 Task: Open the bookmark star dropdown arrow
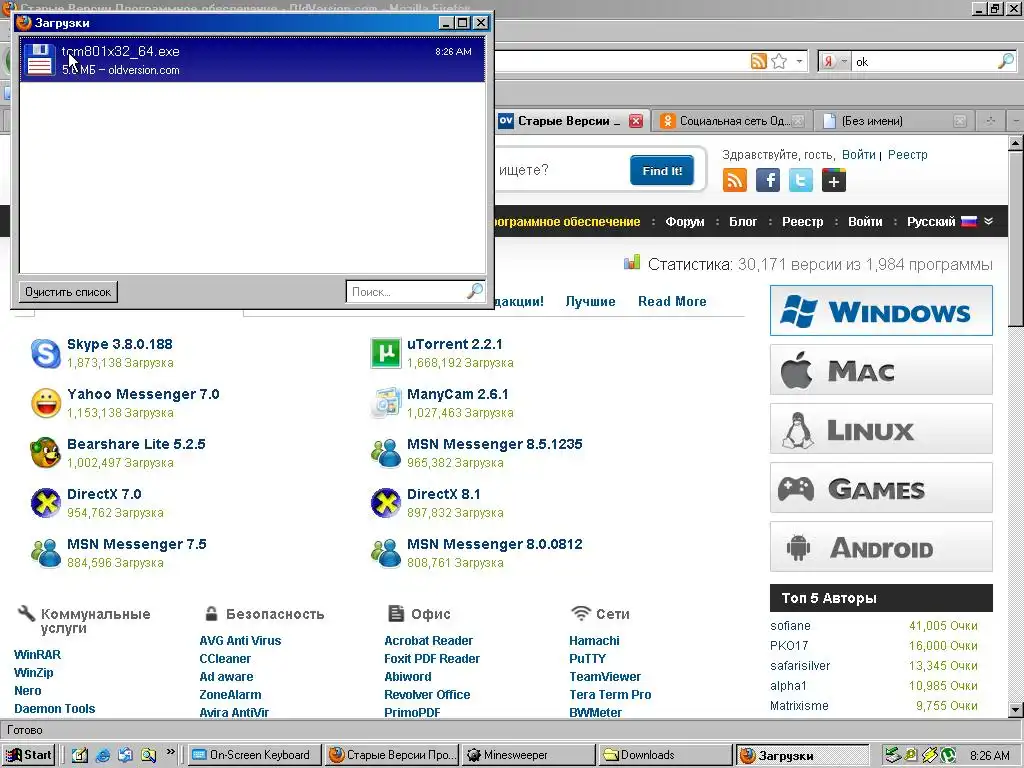799,61
